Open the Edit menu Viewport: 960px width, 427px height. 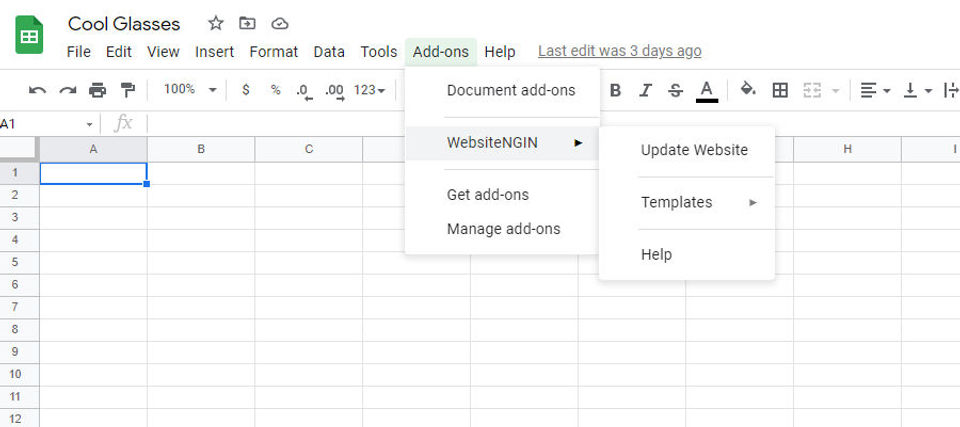click(119, 52)
